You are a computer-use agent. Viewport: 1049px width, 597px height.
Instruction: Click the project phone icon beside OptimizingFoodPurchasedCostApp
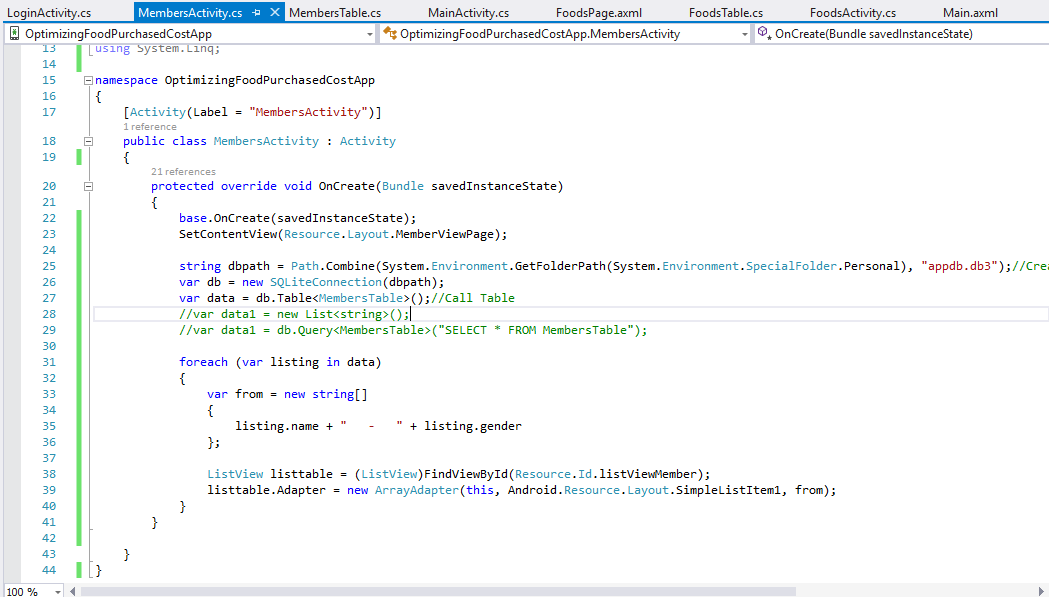pos(14,33)
